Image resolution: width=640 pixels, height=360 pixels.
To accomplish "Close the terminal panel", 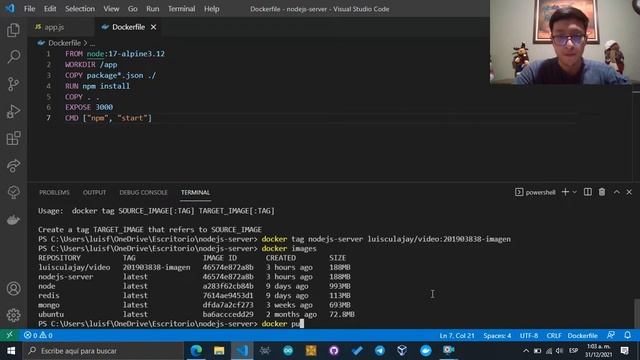I will click(629, 192).
